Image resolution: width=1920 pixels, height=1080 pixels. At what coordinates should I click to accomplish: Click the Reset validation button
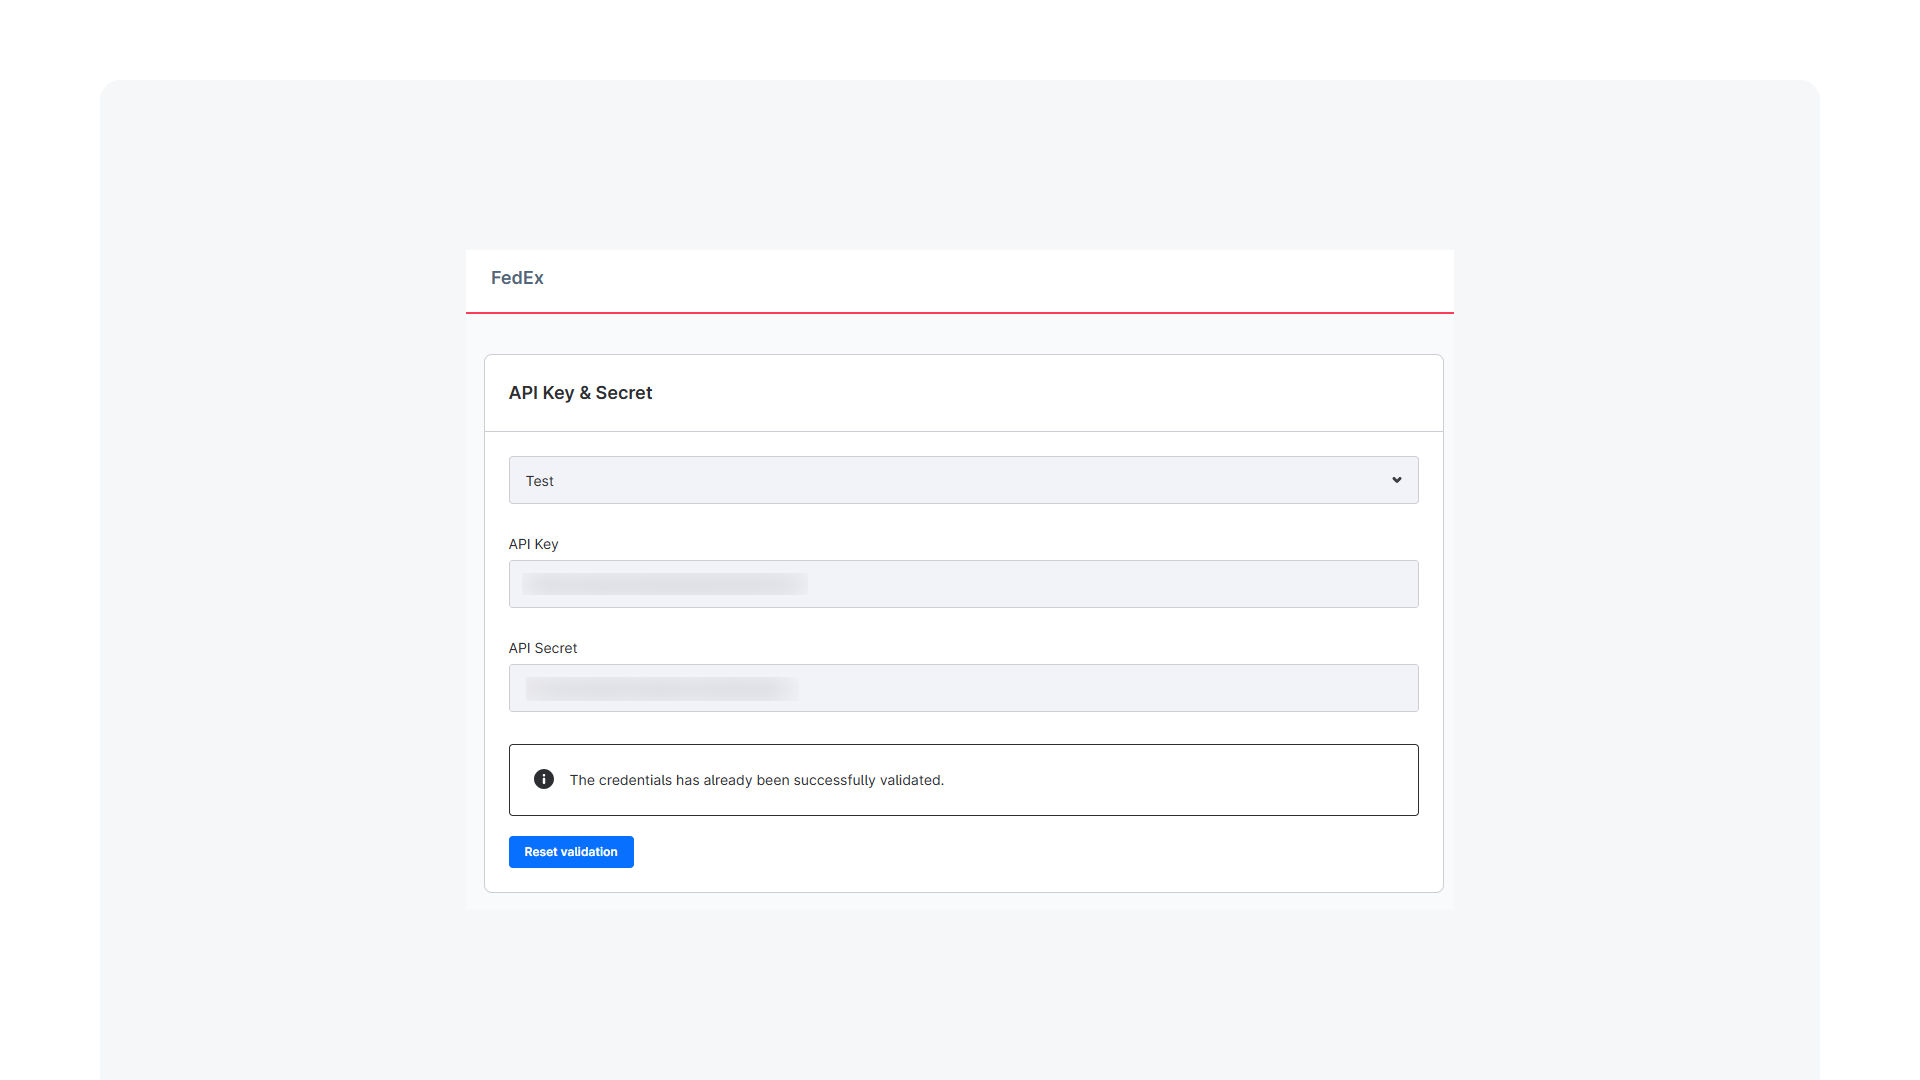click(x=571, y=852)
